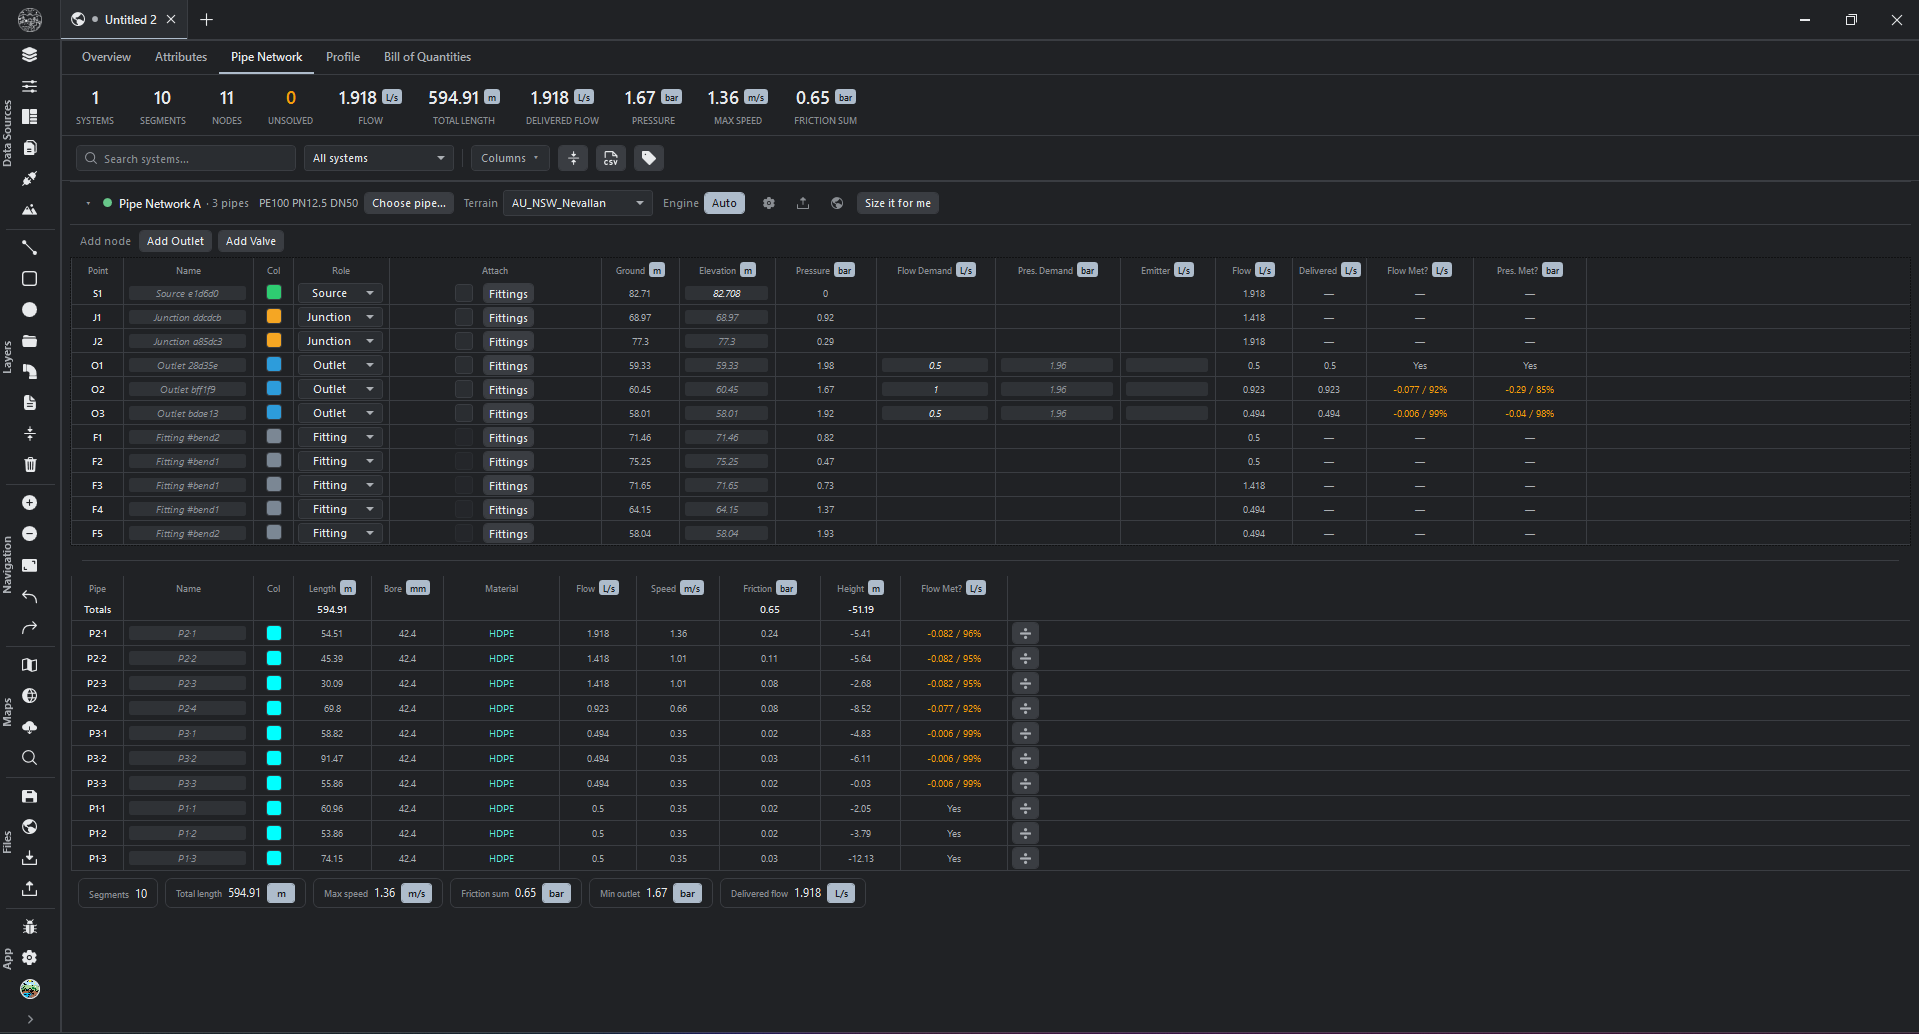This screenshot has width=1919, height=1034.
Task: Open the Columns dropdown
Action: click(510, 158)
